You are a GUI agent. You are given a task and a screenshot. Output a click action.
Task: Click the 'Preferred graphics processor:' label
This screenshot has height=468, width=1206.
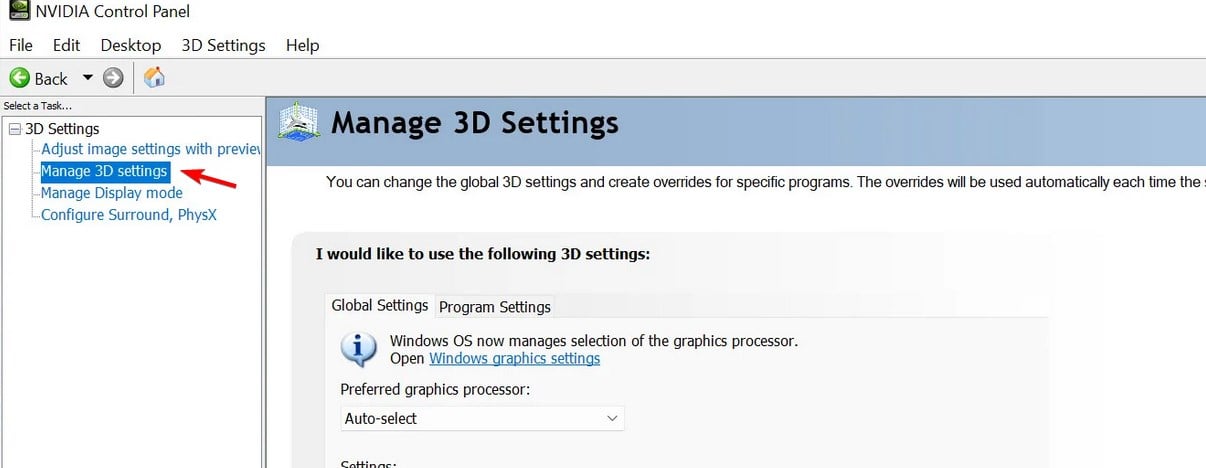coord(435,389)
